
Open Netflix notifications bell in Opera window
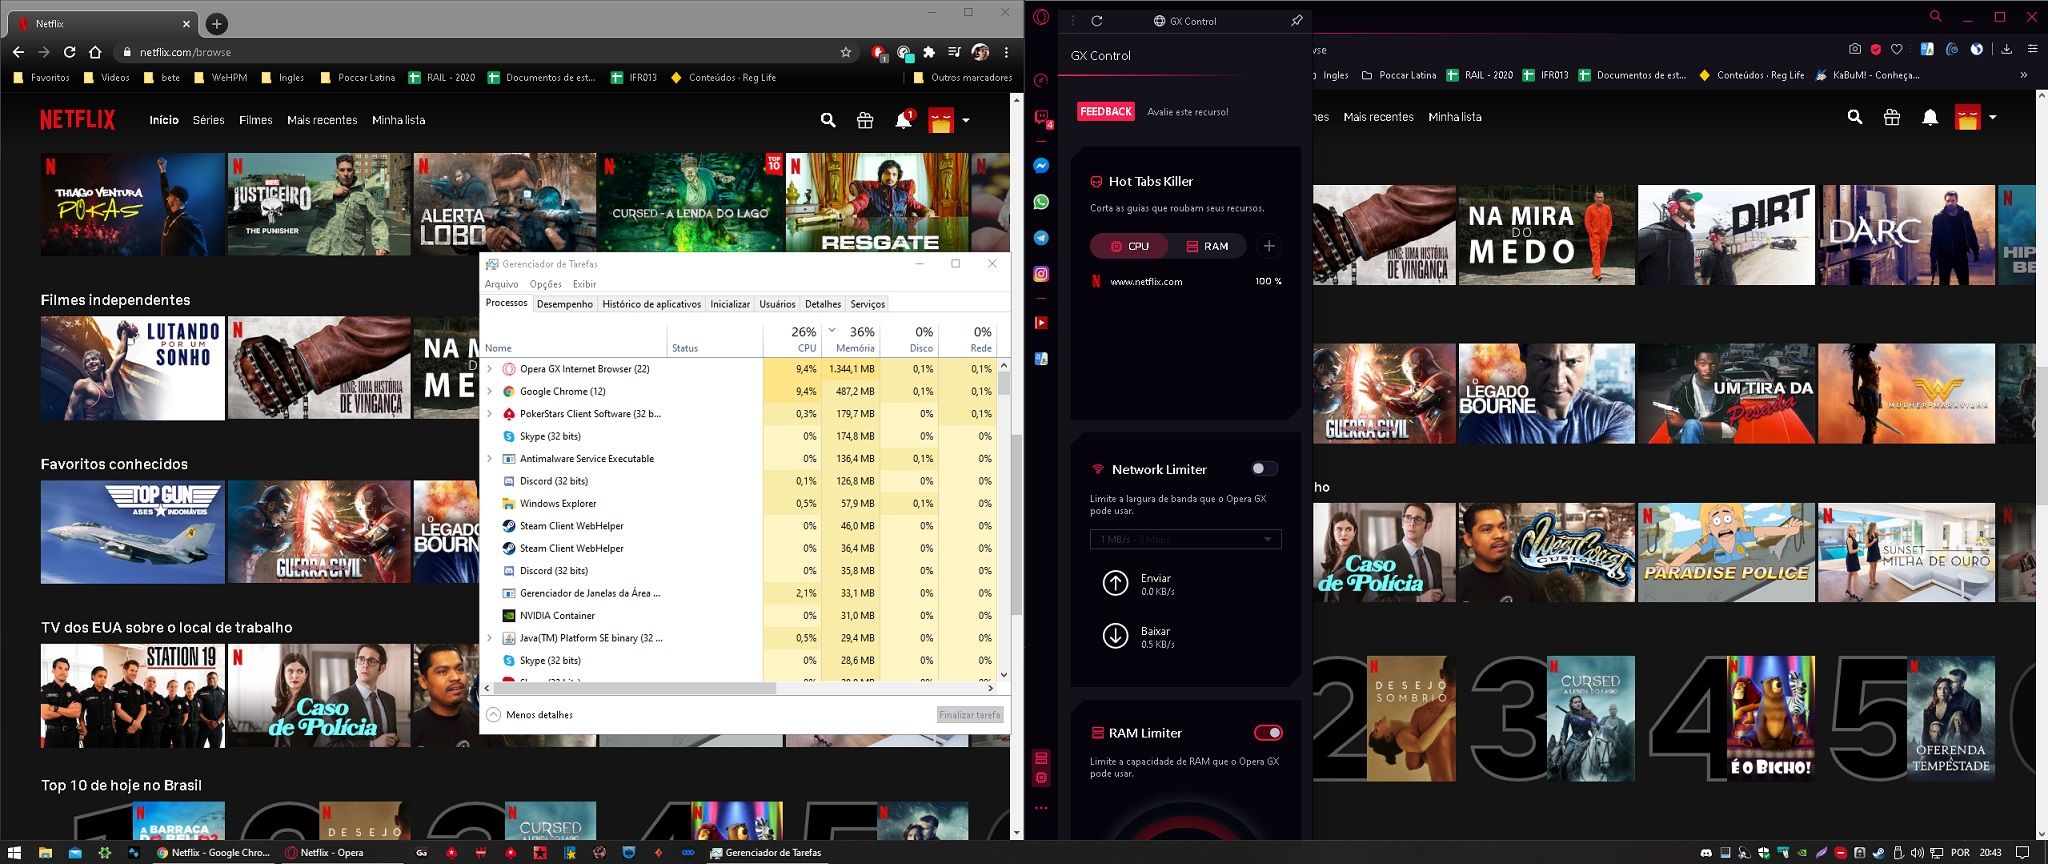(1930, 117)
